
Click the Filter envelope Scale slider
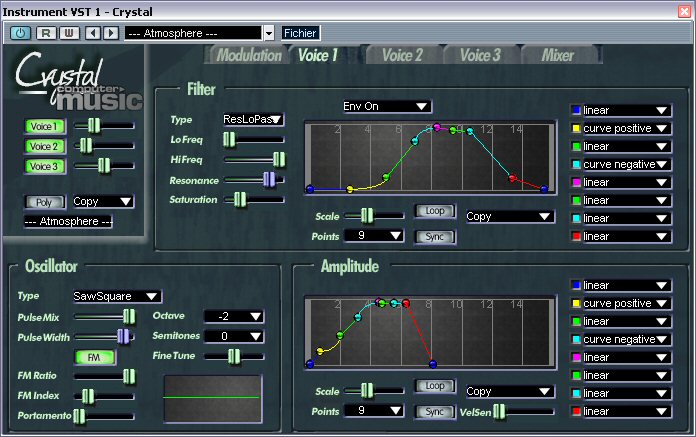tap(374, 216)
